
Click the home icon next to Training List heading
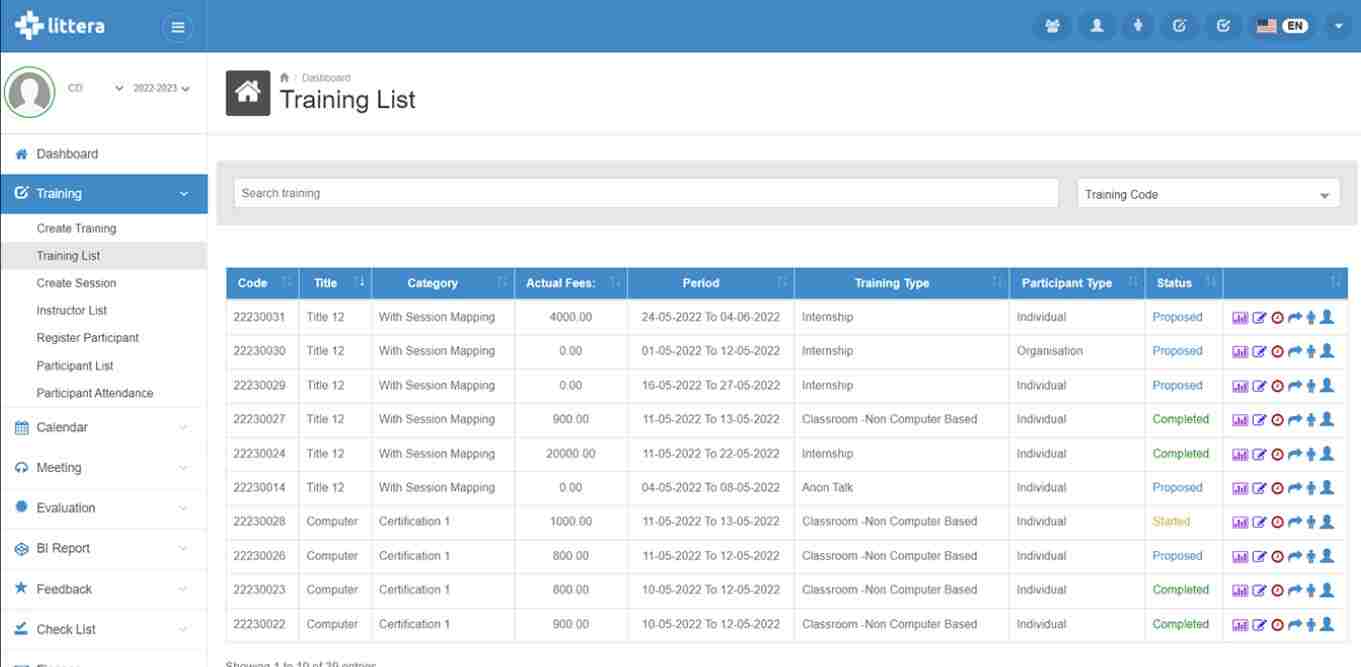pyautogui.click(x=248, y=93)
